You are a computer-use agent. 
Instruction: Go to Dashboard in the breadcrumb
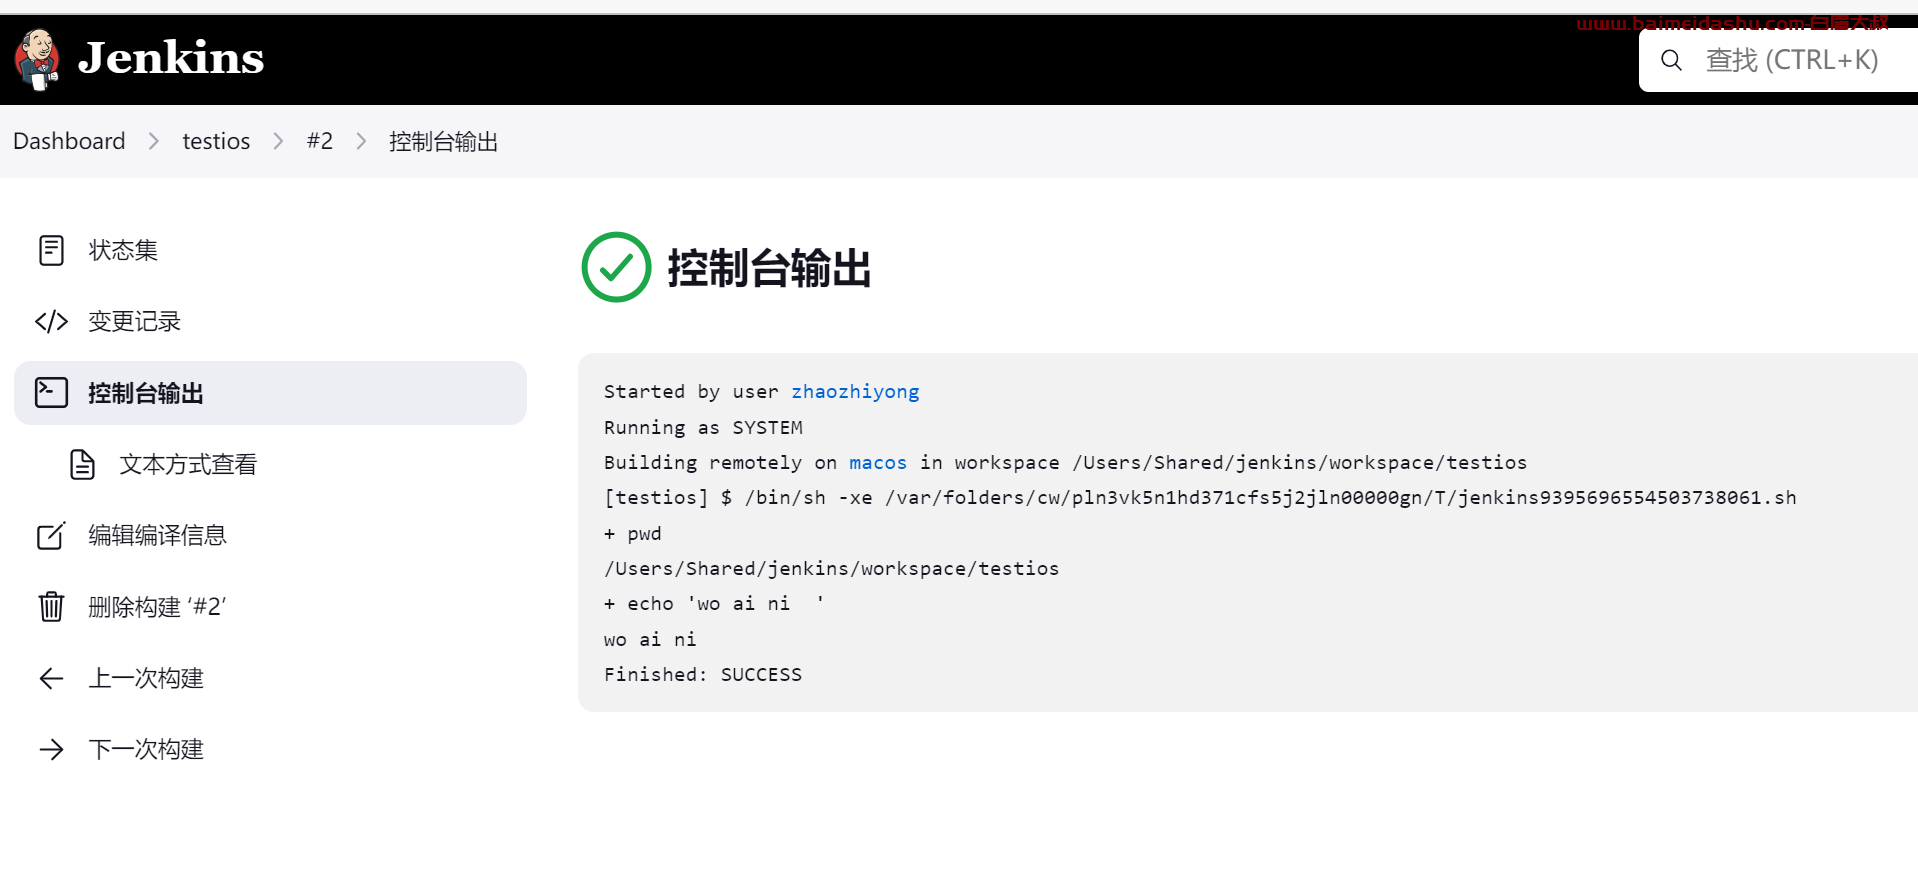[69, 141]
